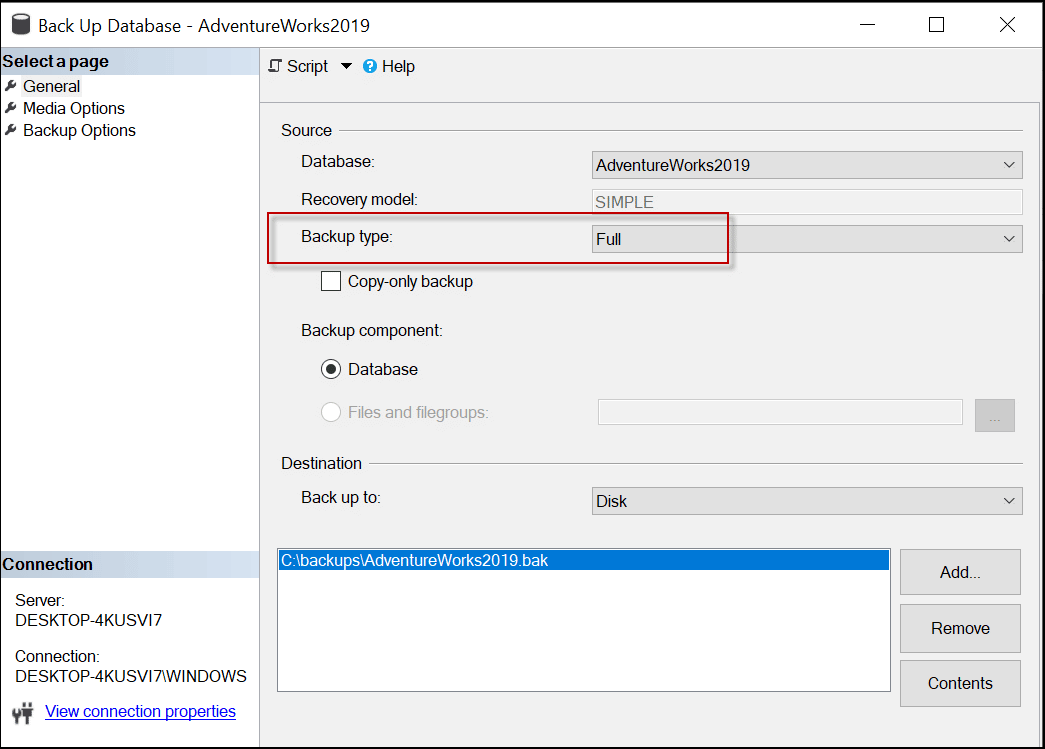Click the wrench icon beside Media Options
The image size is (1045, 749).
11,108
